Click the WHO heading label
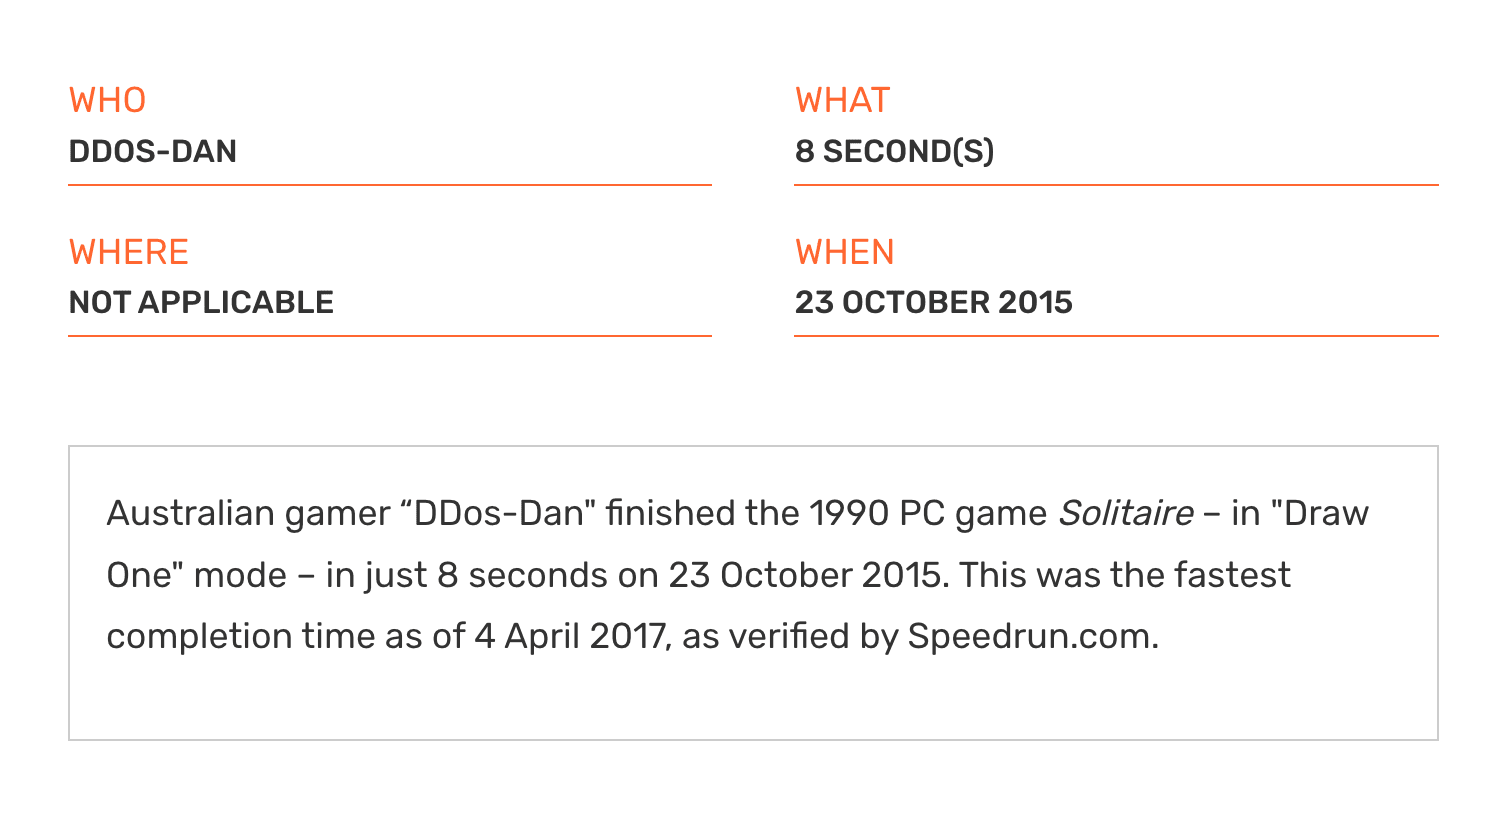 point(107,100)
